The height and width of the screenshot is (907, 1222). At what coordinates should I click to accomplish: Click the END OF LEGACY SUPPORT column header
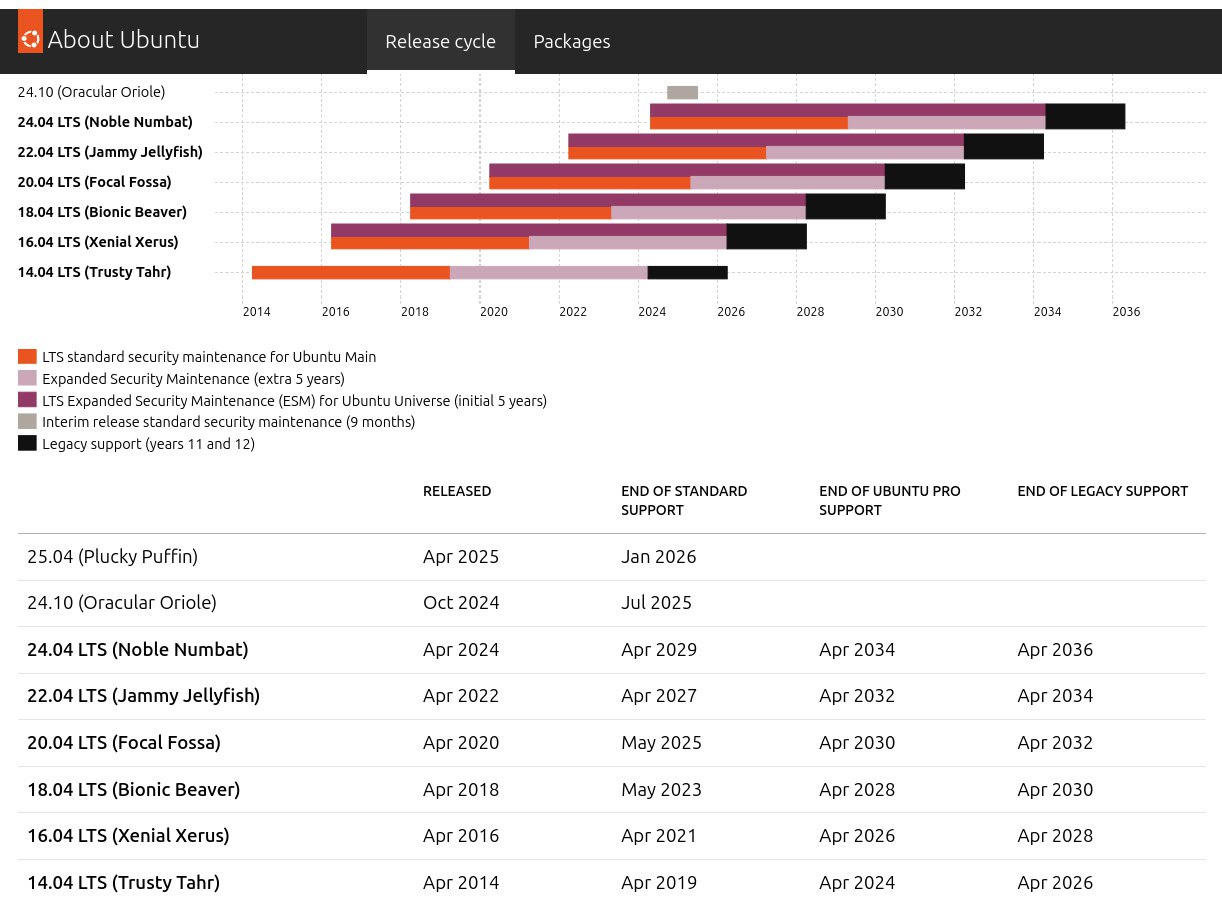tap(1102, 491)
